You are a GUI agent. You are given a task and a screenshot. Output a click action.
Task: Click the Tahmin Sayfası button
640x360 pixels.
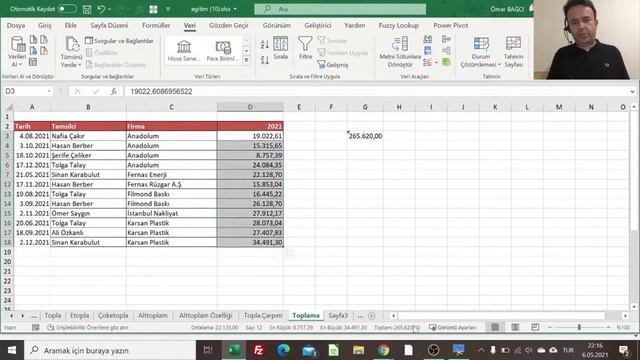513,52
